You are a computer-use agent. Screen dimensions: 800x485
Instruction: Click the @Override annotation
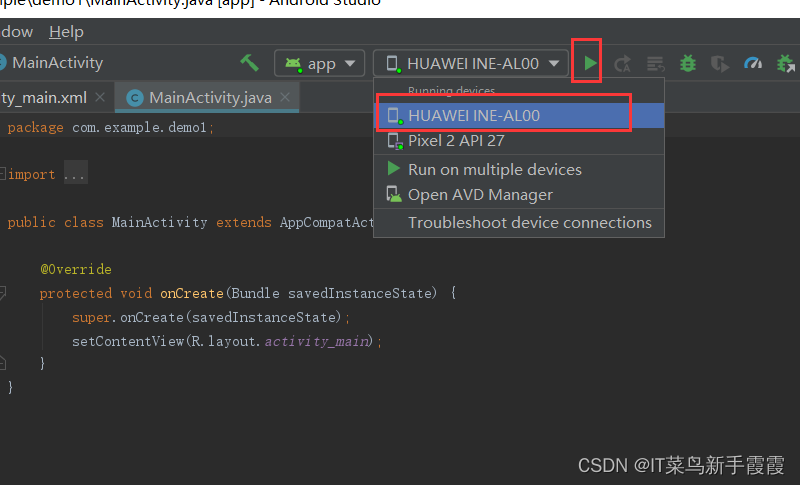click(x=76, y=269)
